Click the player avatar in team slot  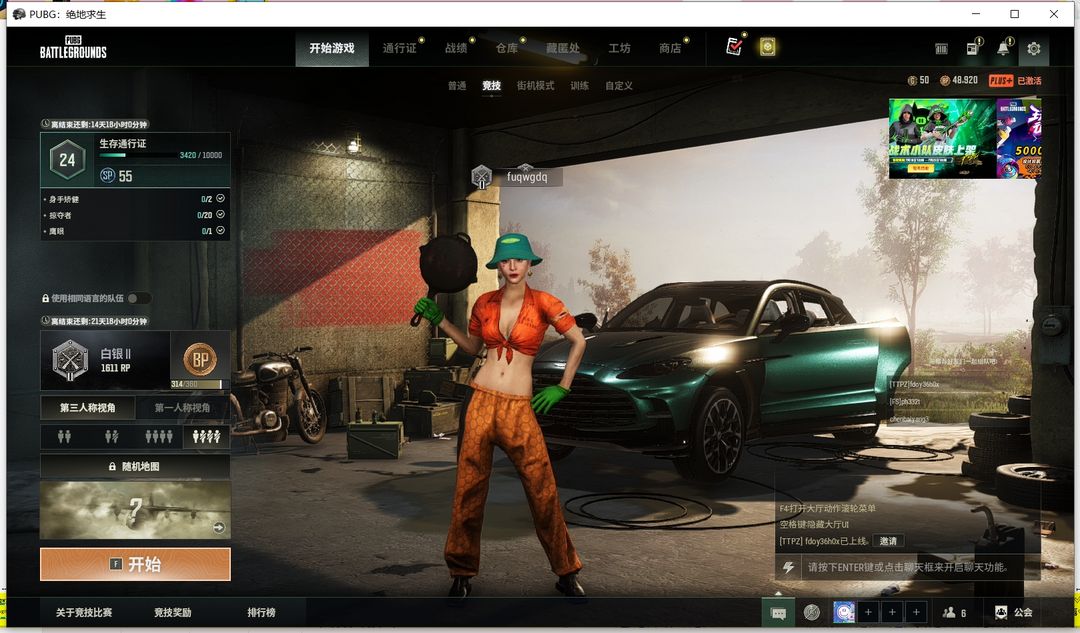844,612
